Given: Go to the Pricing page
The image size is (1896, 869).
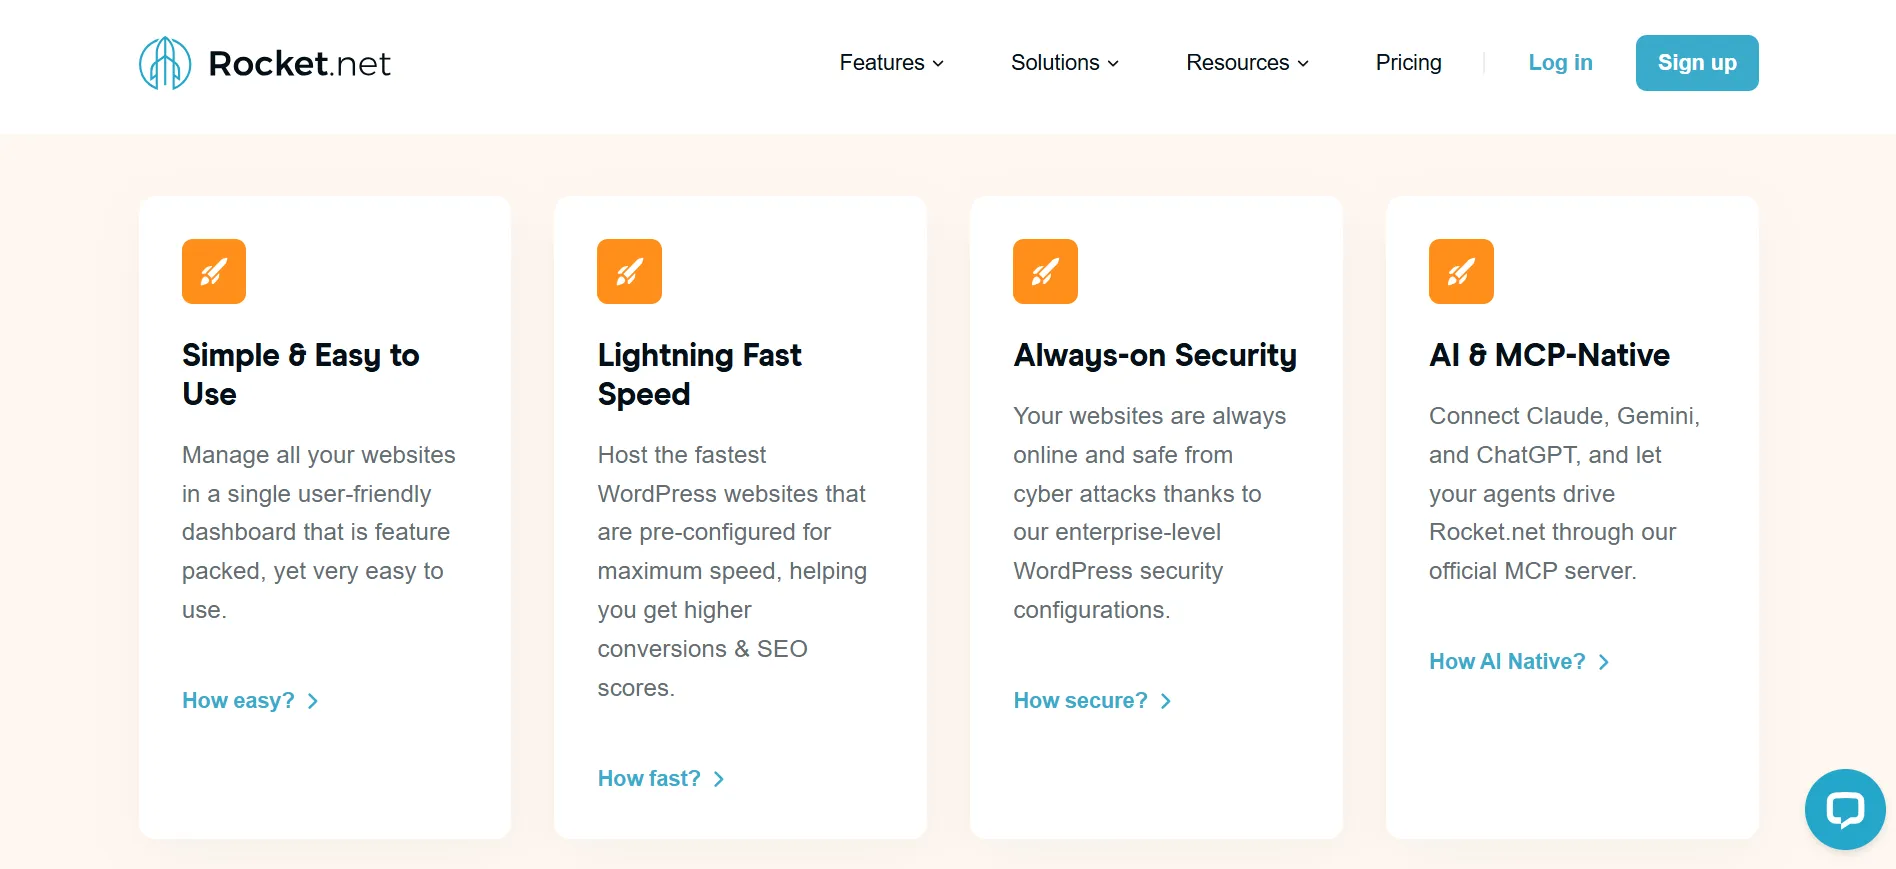Looking at the screenshot, I should click(1408, 63).
